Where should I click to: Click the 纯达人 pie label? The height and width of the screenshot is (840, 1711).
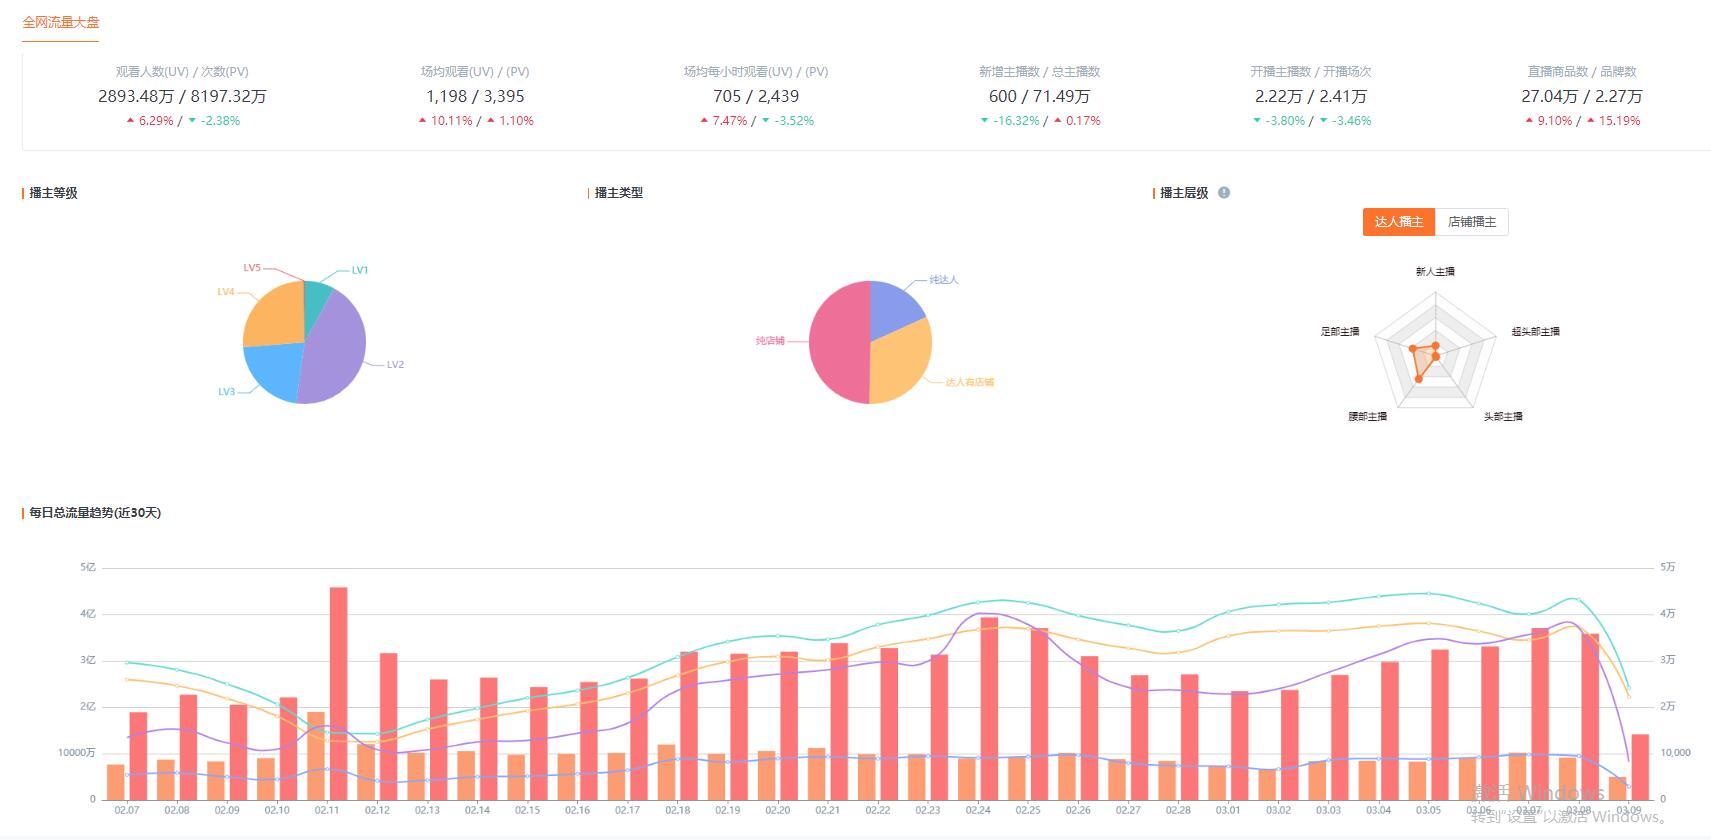(944, 280)
